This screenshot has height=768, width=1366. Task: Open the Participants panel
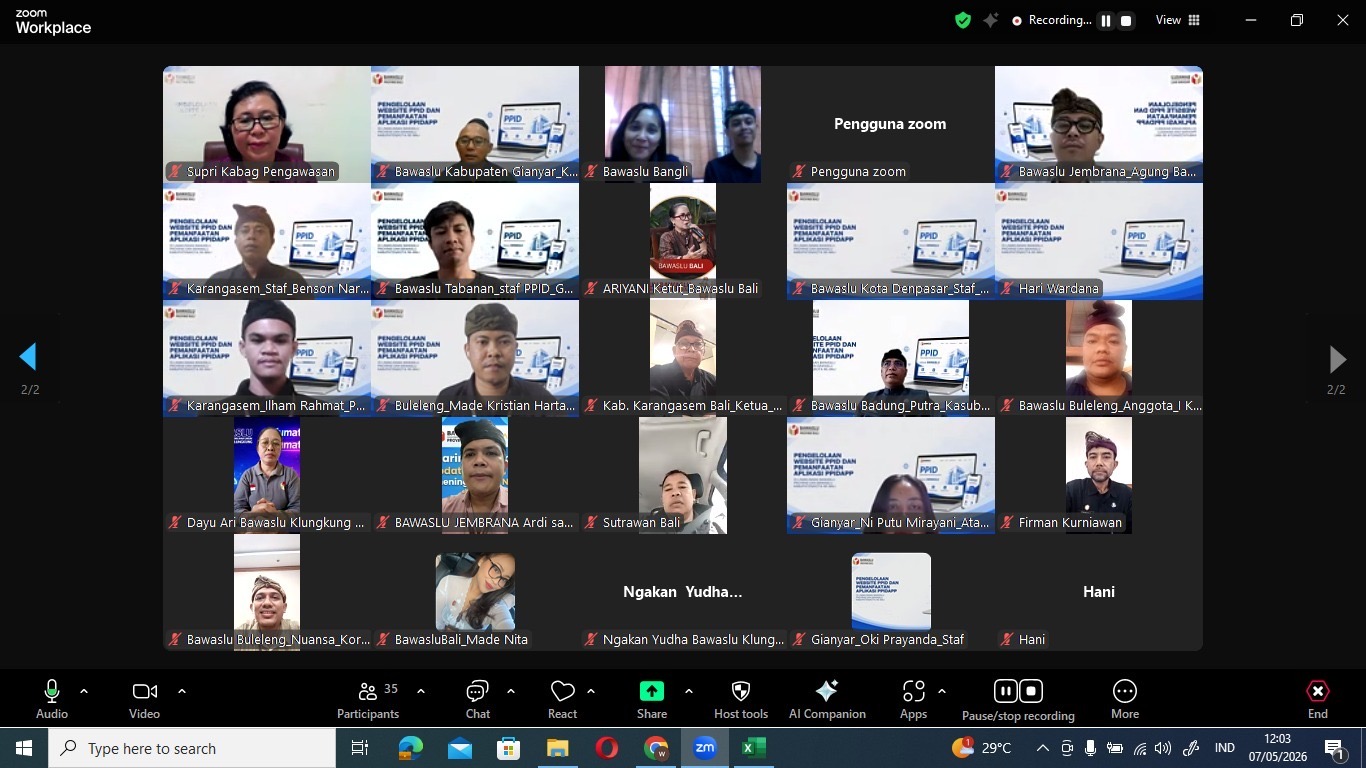pos(368,699)
